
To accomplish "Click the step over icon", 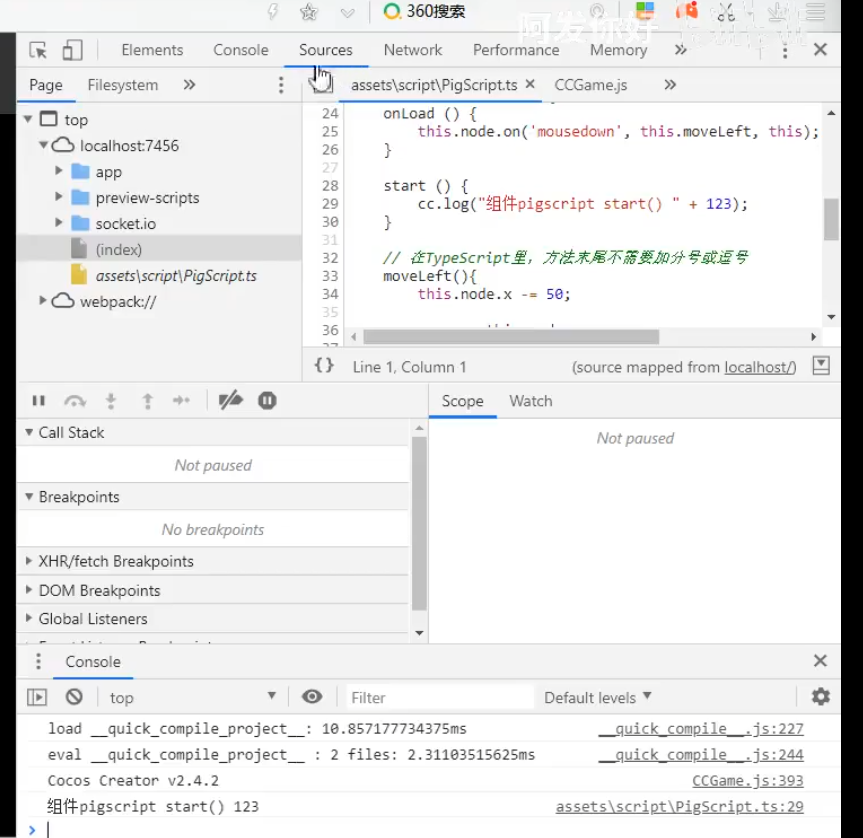I will pyautogui.click(x=75, y=401).
